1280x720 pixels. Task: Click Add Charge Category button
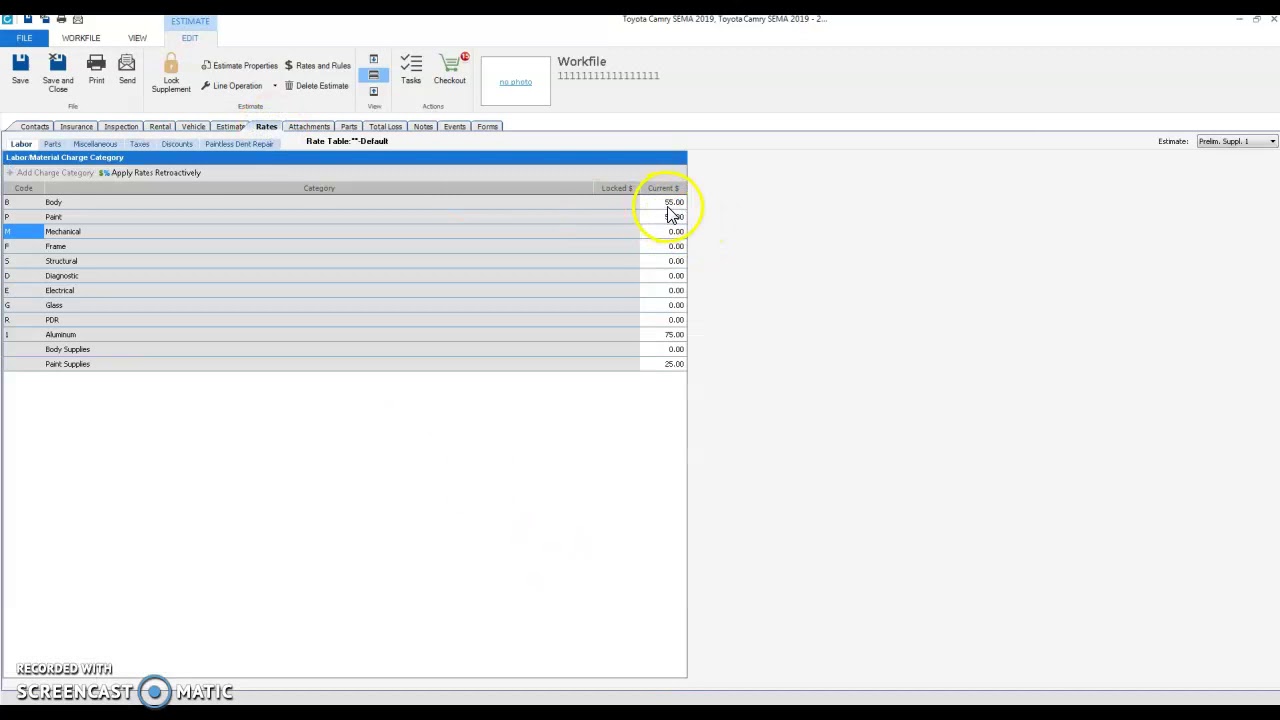coord(50,173)
